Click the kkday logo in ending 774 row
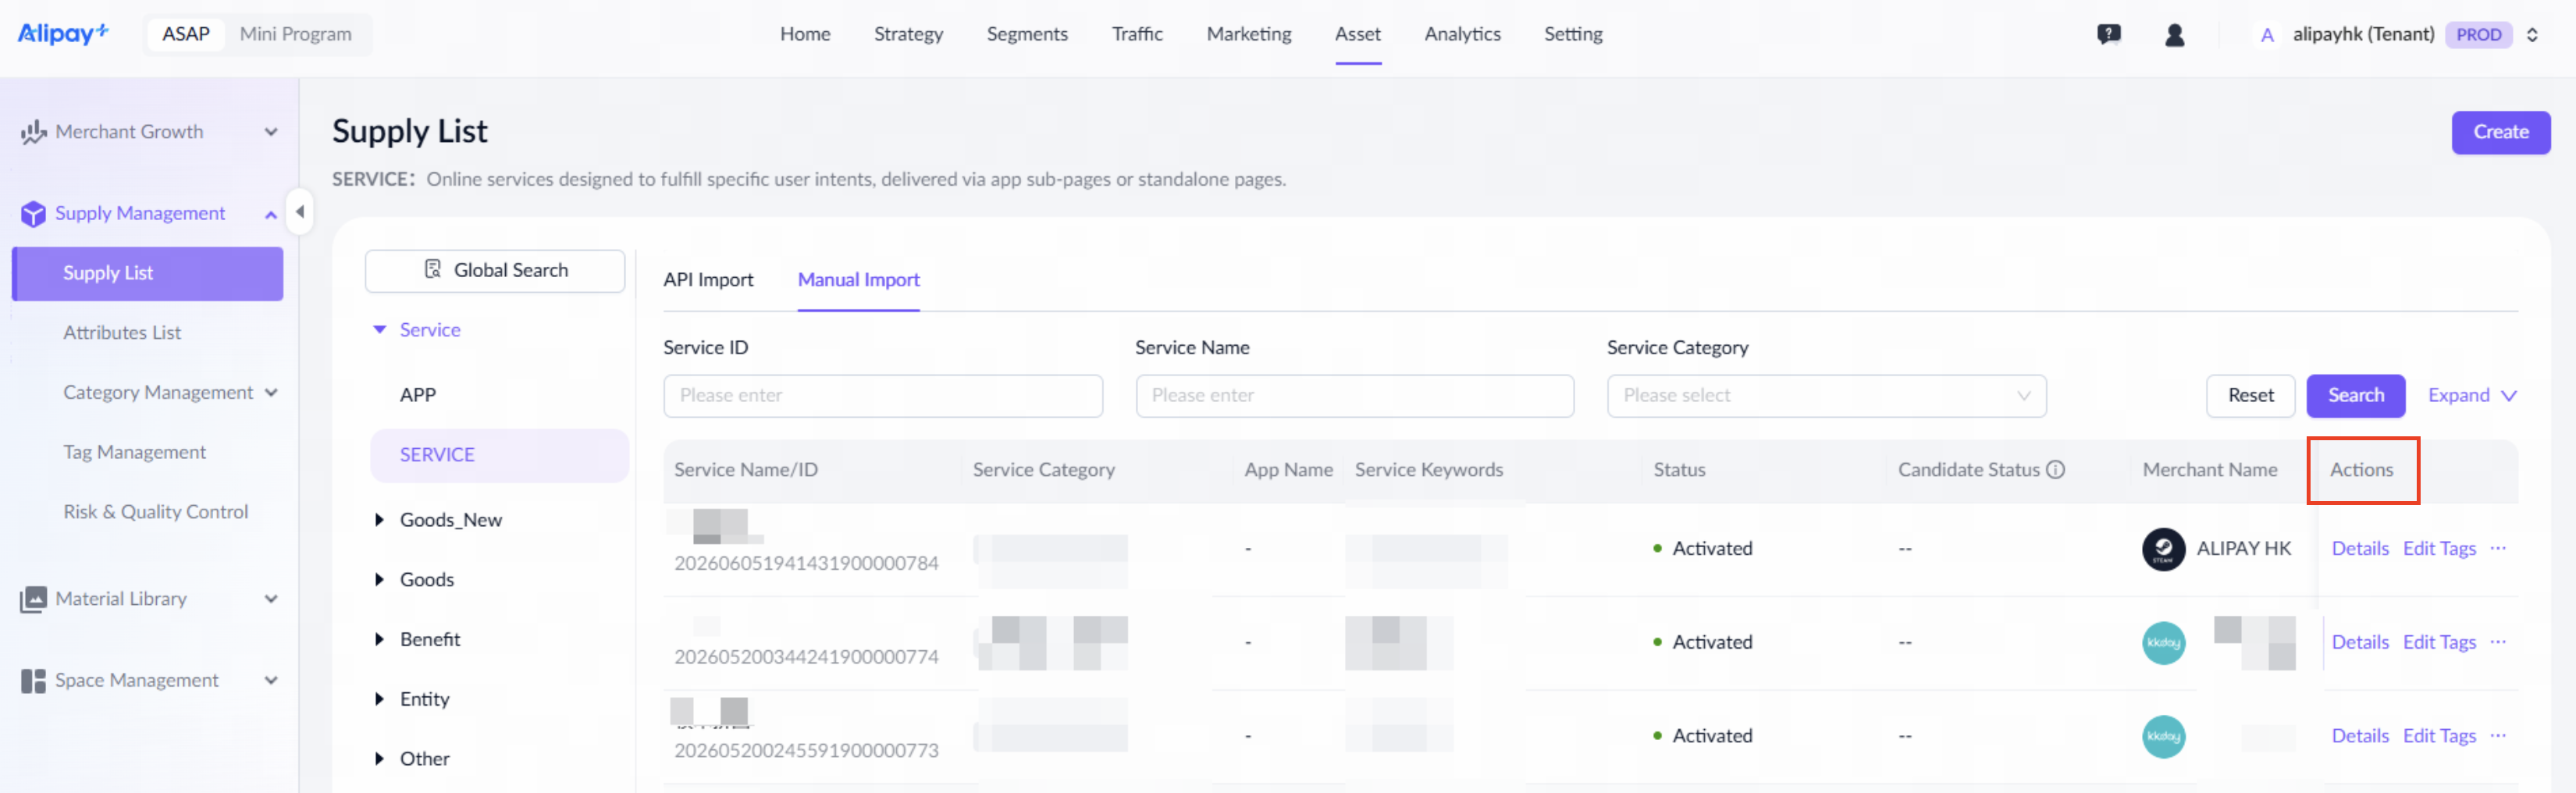 point(2163,642)
